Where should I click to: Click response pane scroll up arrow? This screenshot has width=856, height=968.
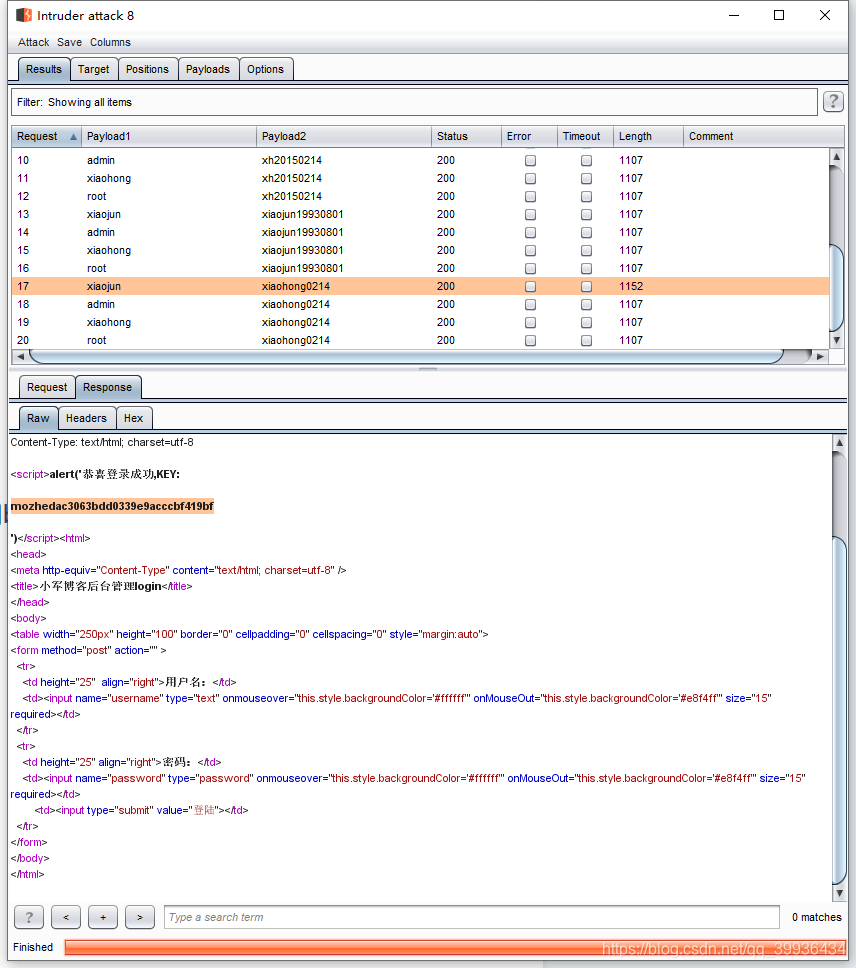839,442
